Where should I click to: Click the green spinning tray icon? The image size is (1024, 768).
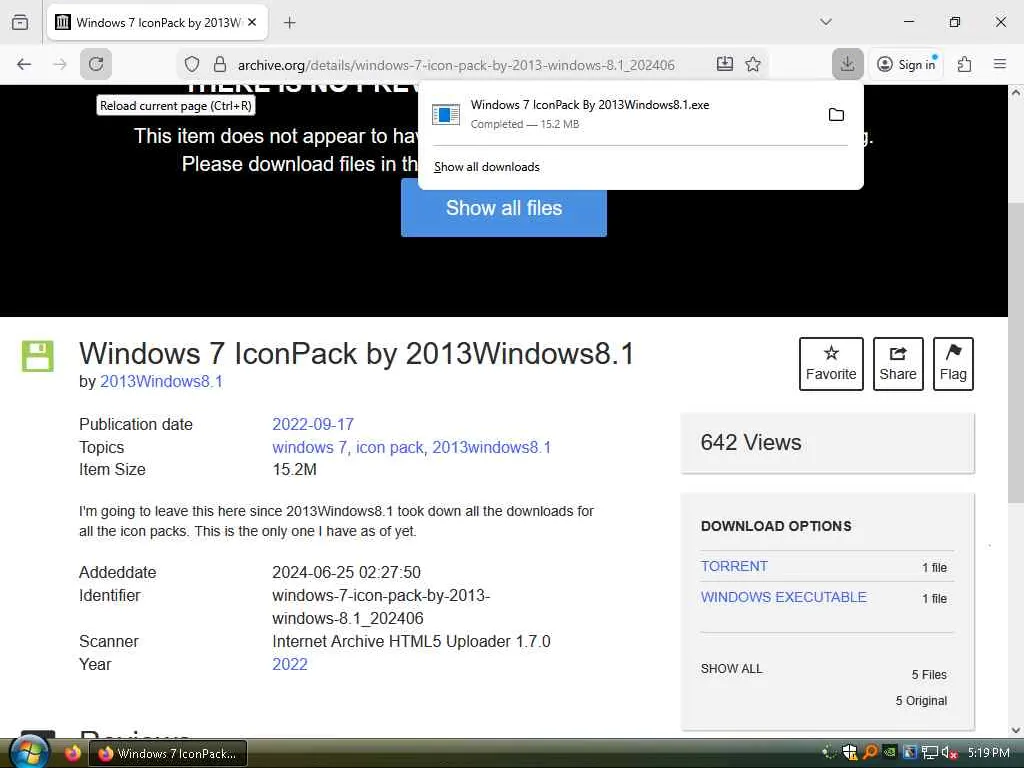[x=829, y=752]
